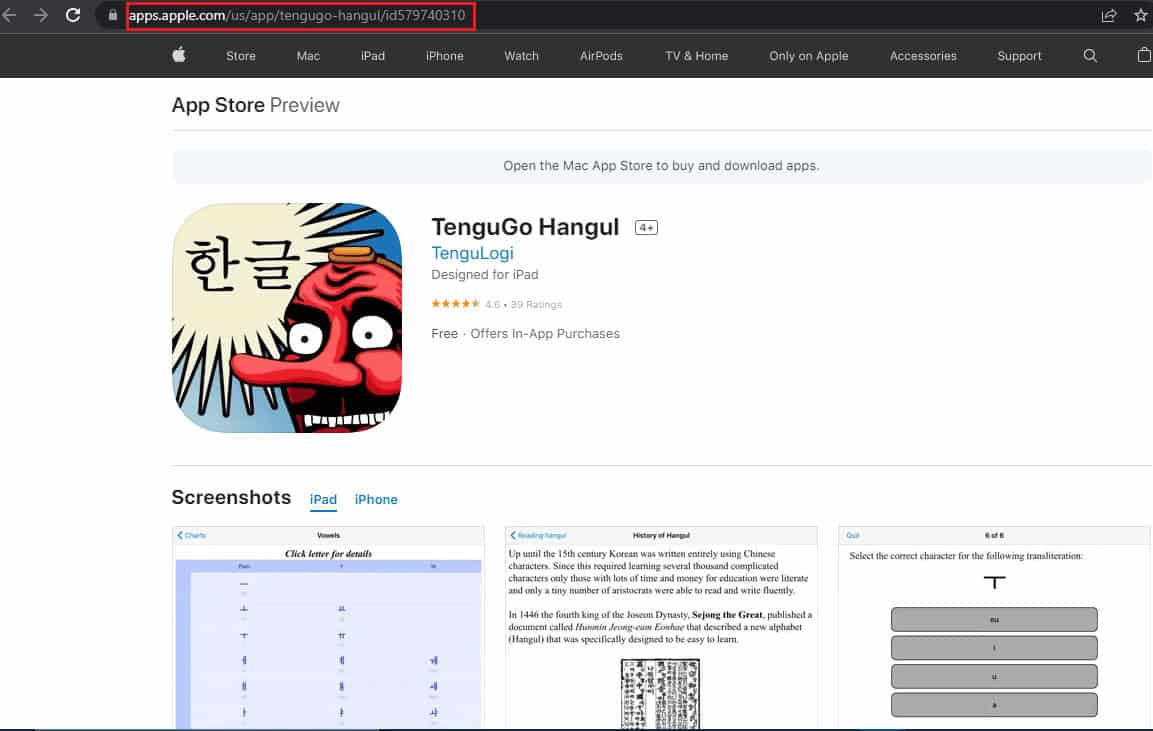
Task: Open the Quiz screenshot thumbnail
Action: pyautogui.click(x=994, y=627)
